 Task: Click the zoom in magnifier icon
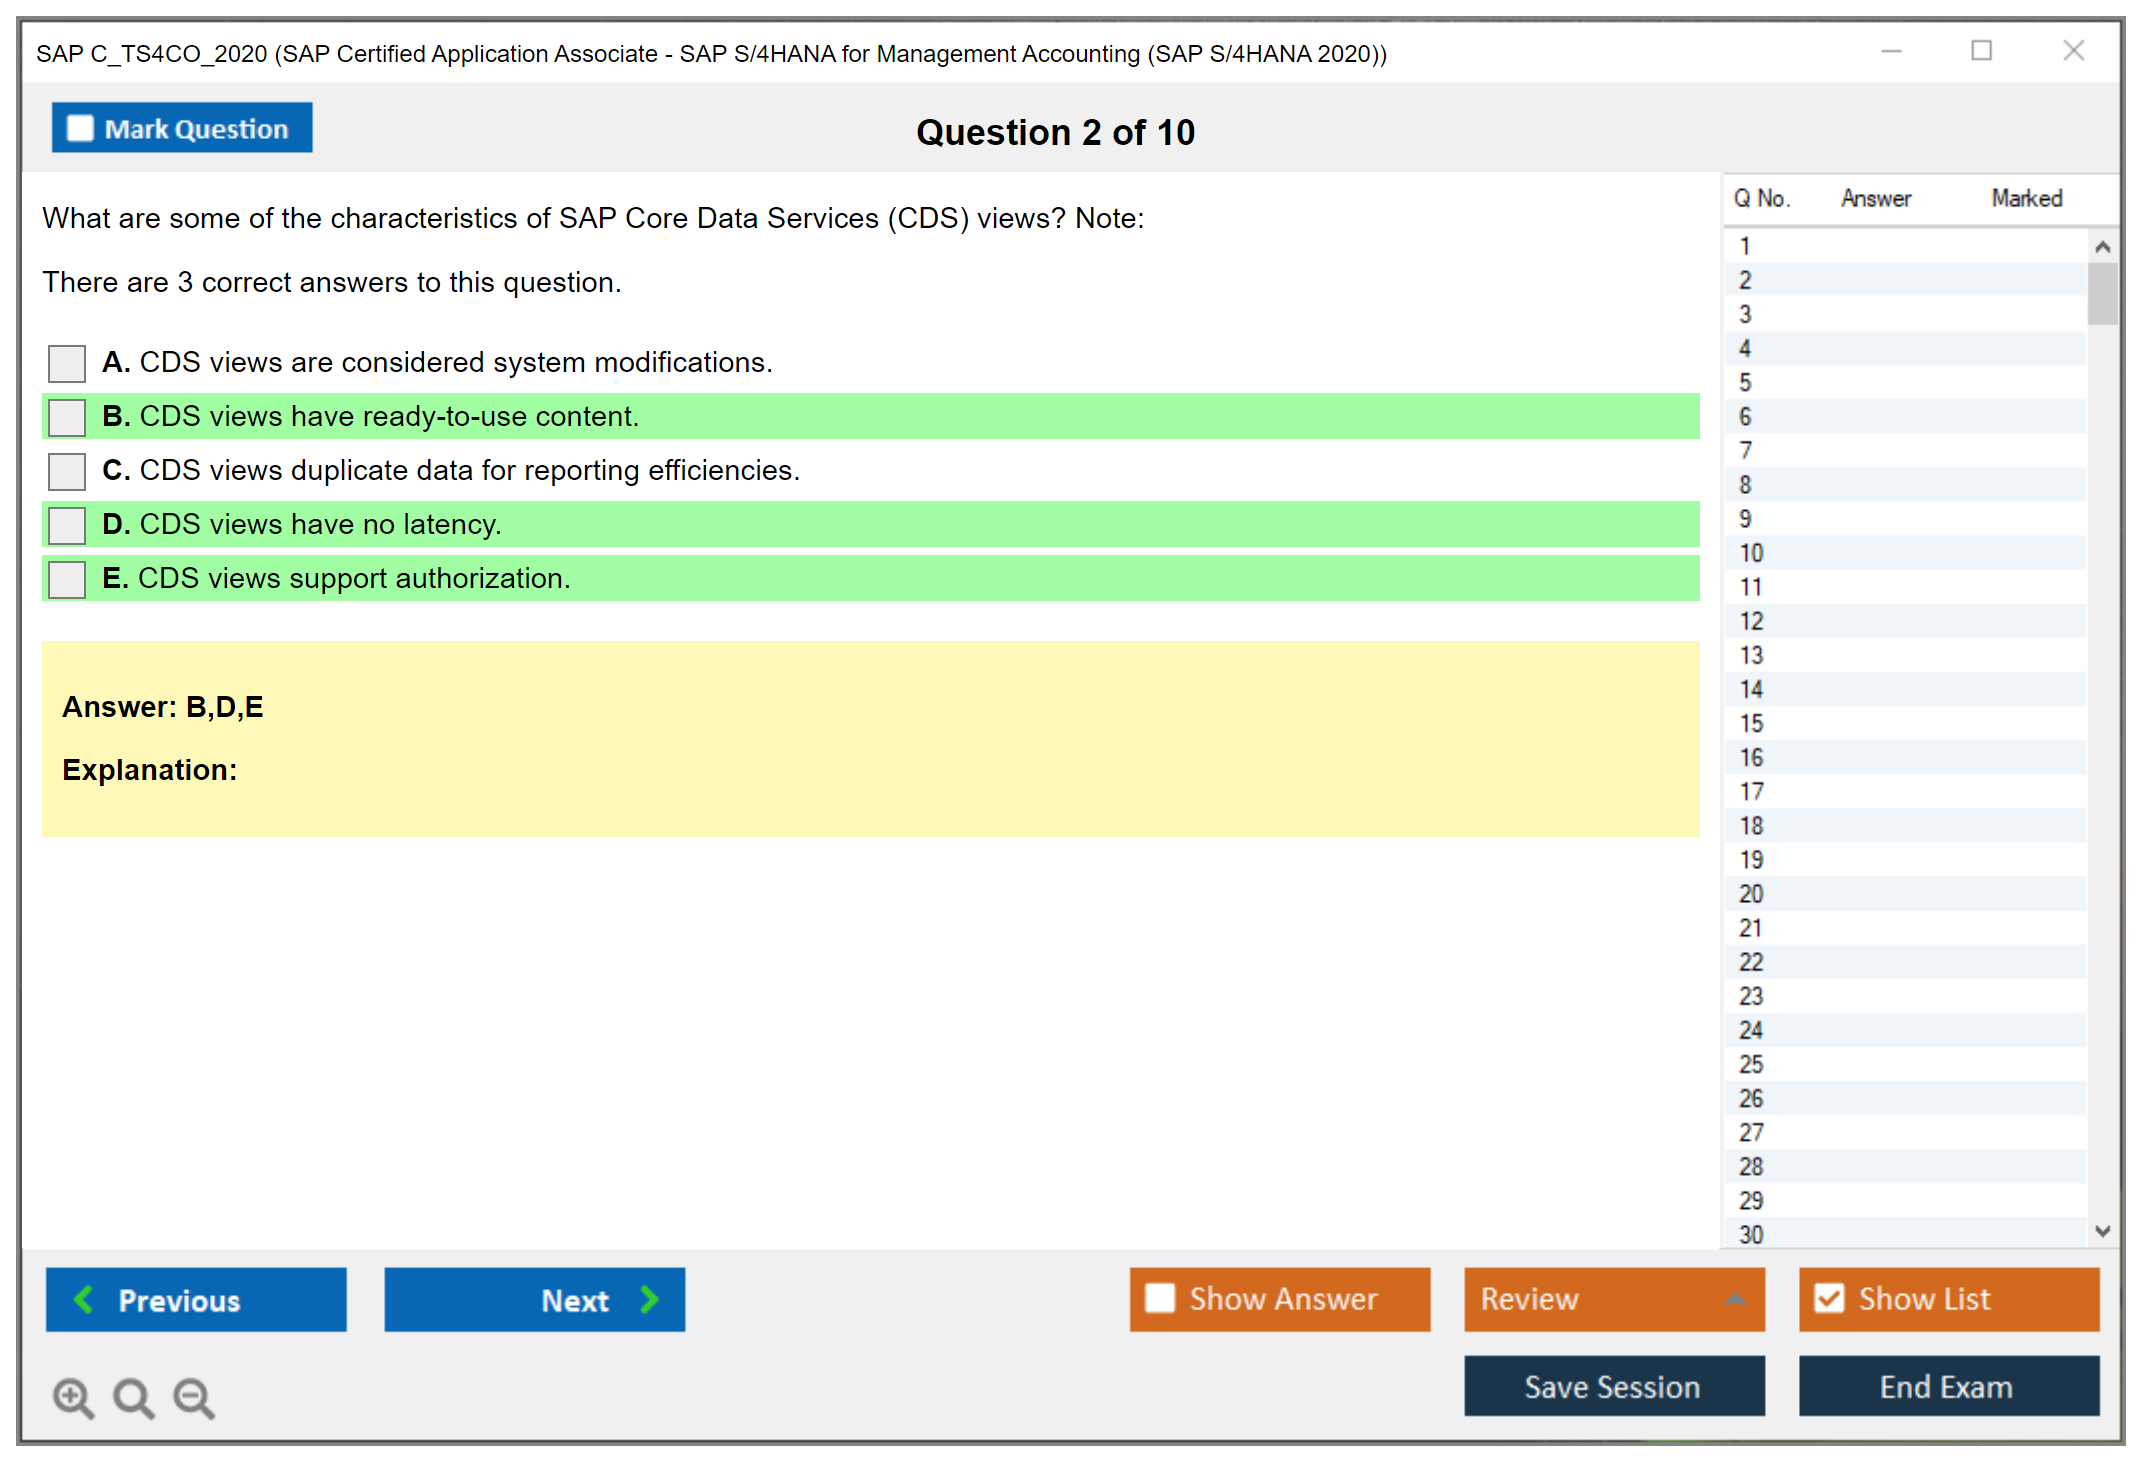[x=73, y=1397]
